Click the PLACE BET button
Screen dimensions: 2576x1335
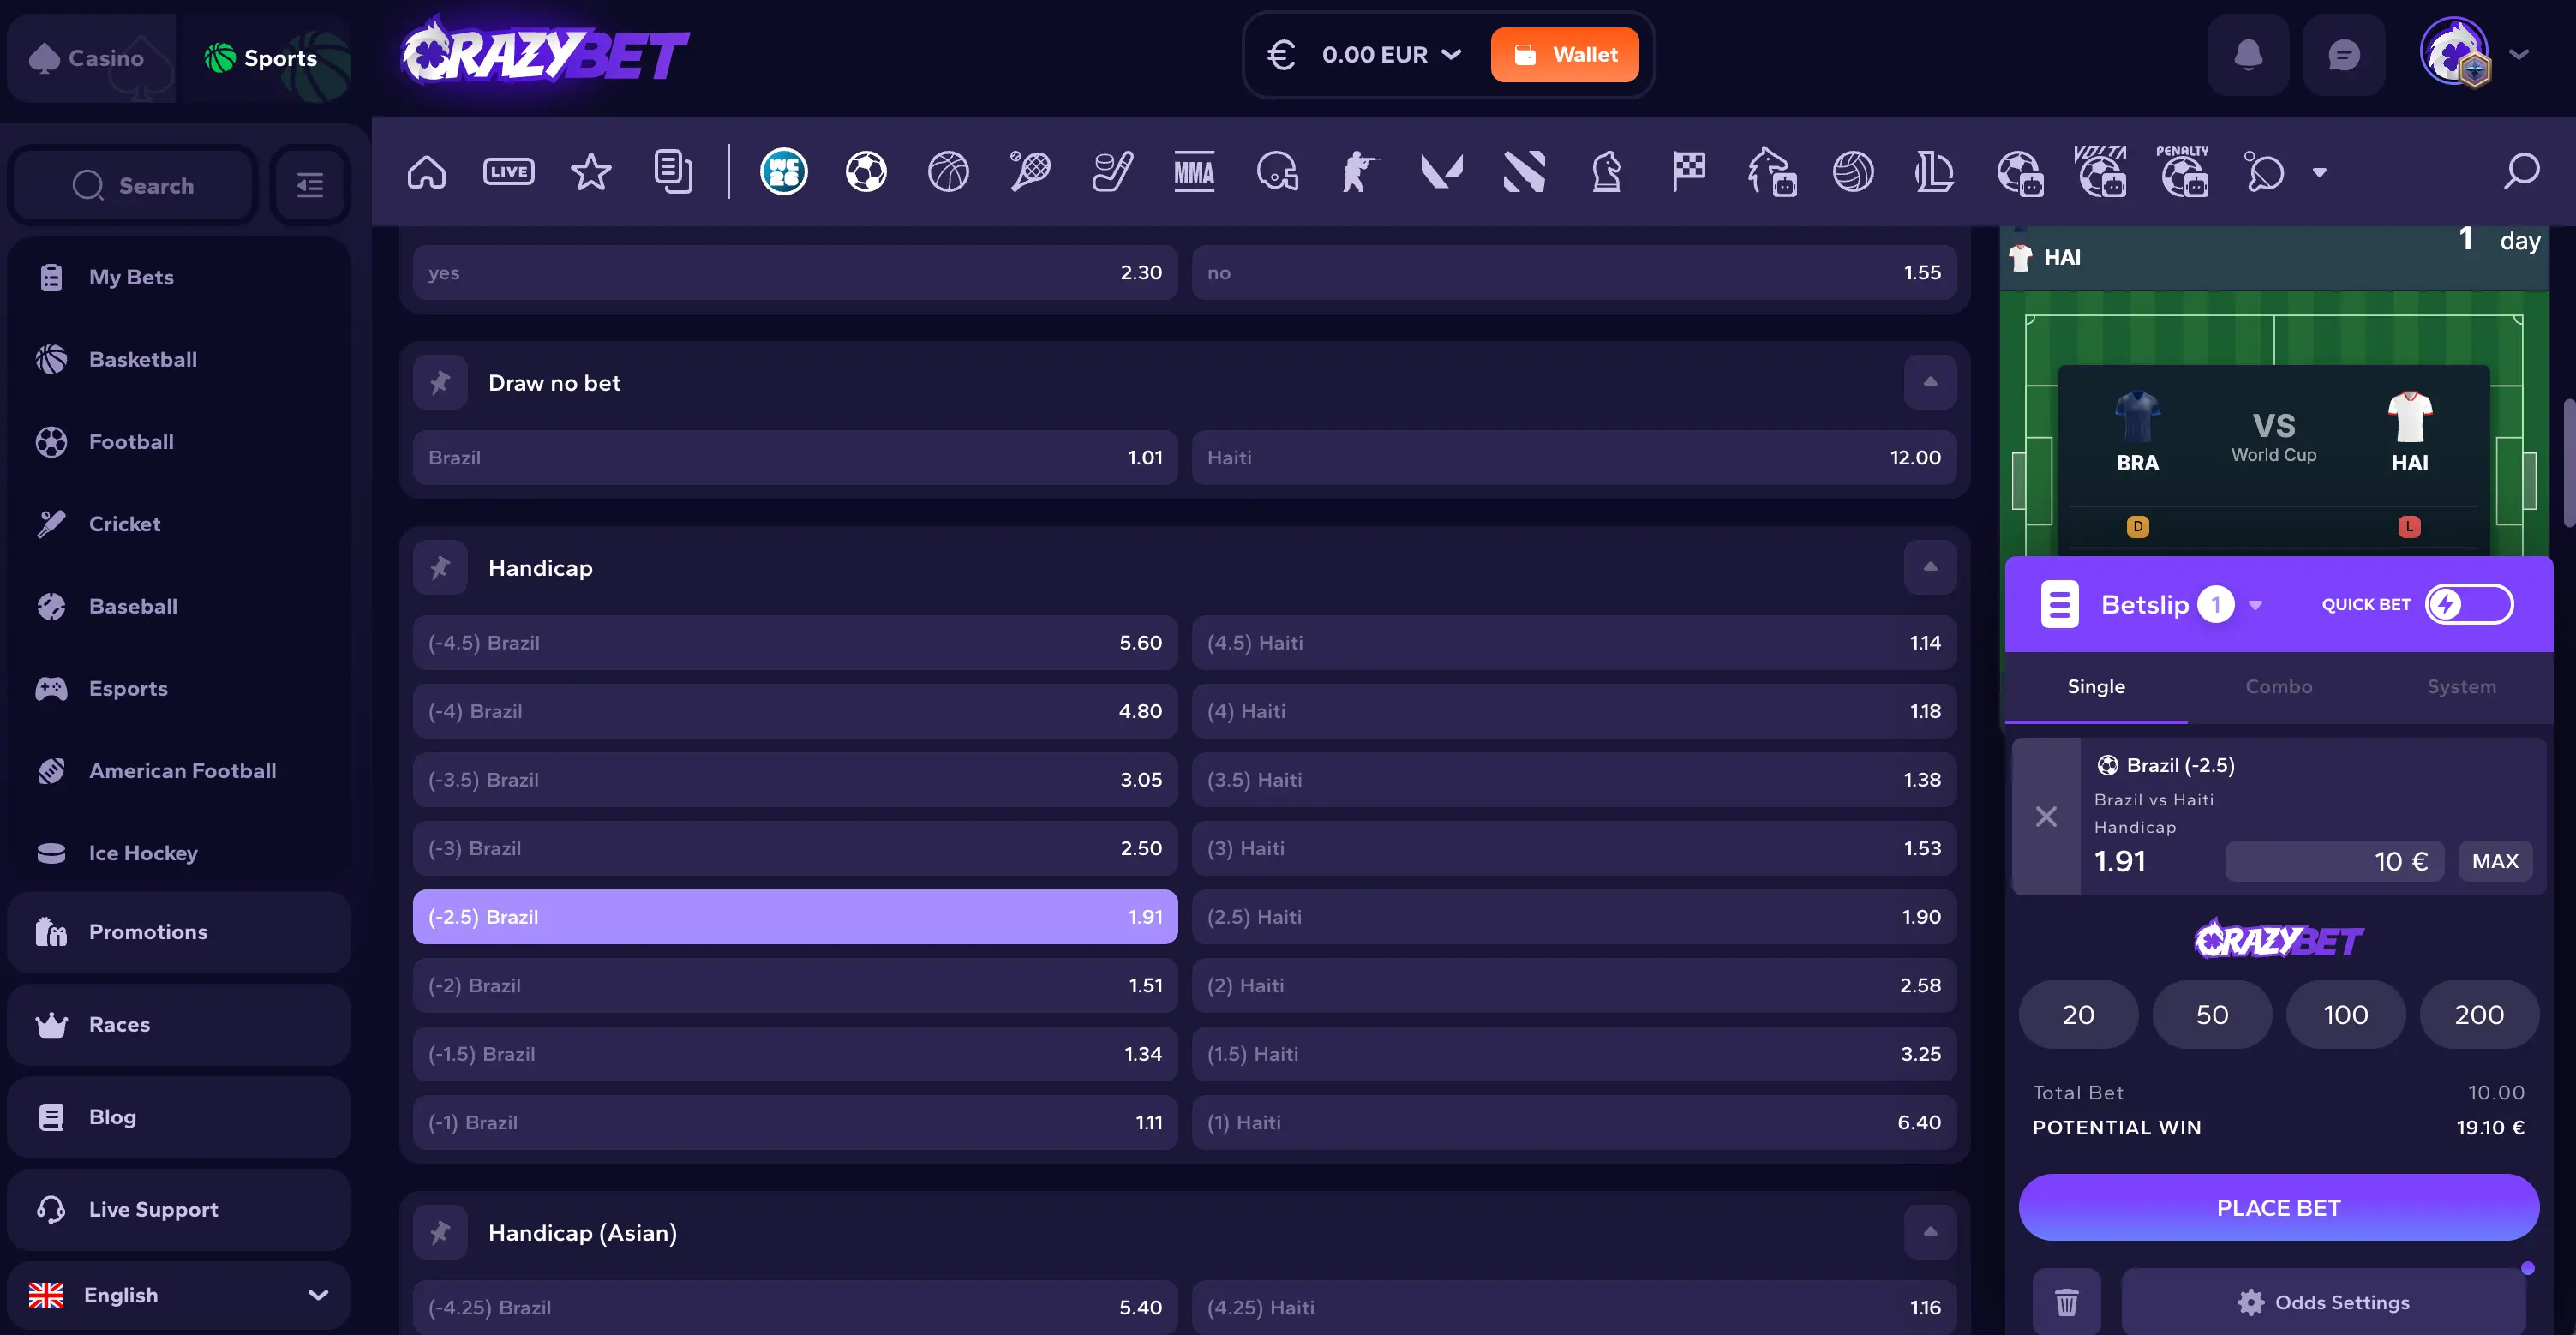(x=2279, y=1207)
